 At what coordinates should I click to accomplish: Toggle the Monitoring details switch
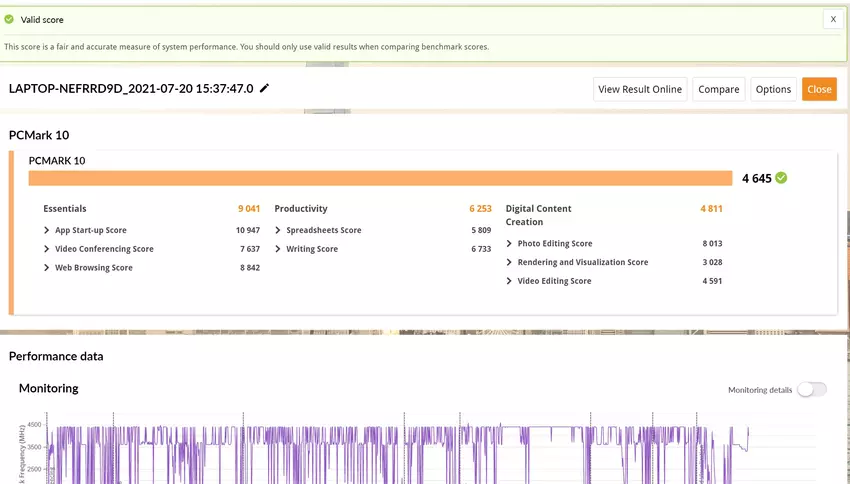(x=811, y=389)
